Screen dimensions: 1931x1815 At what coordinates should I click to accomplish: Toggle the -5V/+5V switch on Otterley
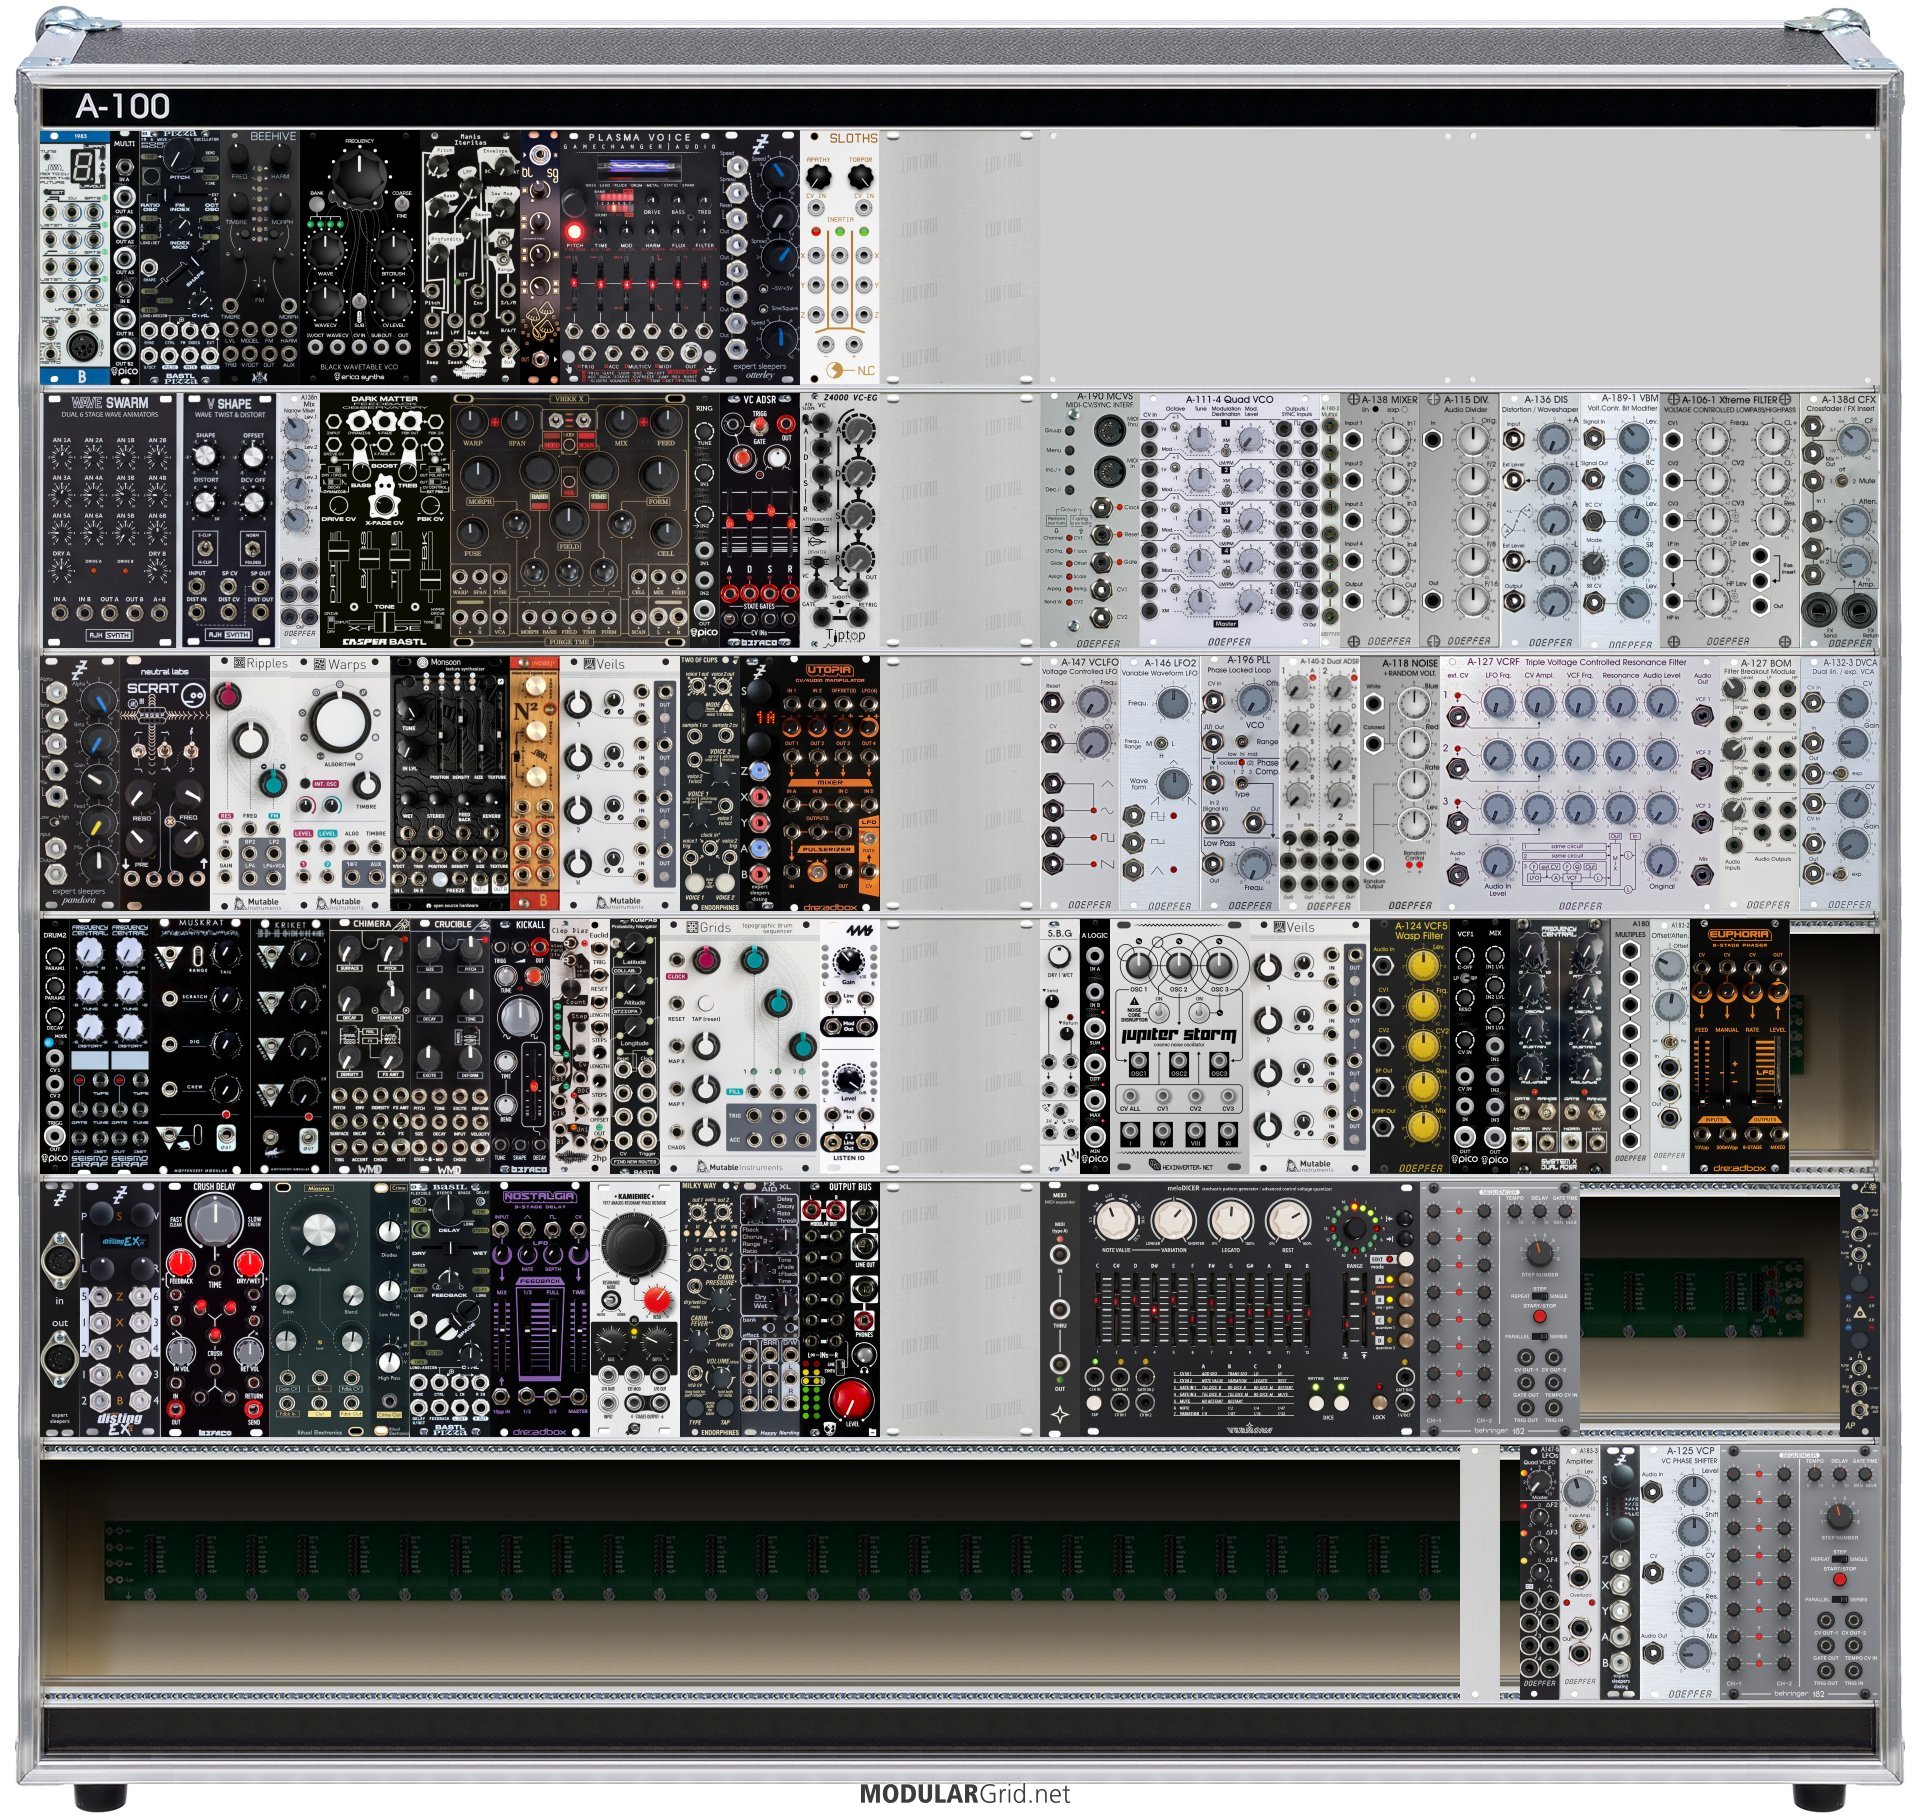point(762,287)
